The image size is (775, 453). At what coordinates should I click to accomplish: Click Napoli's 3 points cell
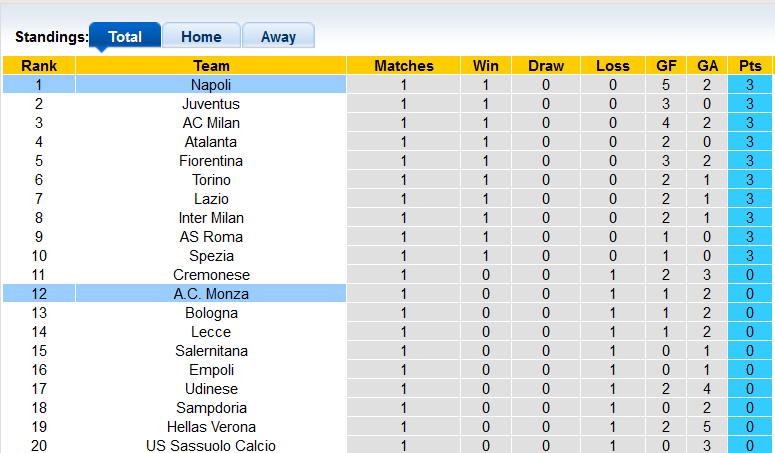[x=749, y=85]
